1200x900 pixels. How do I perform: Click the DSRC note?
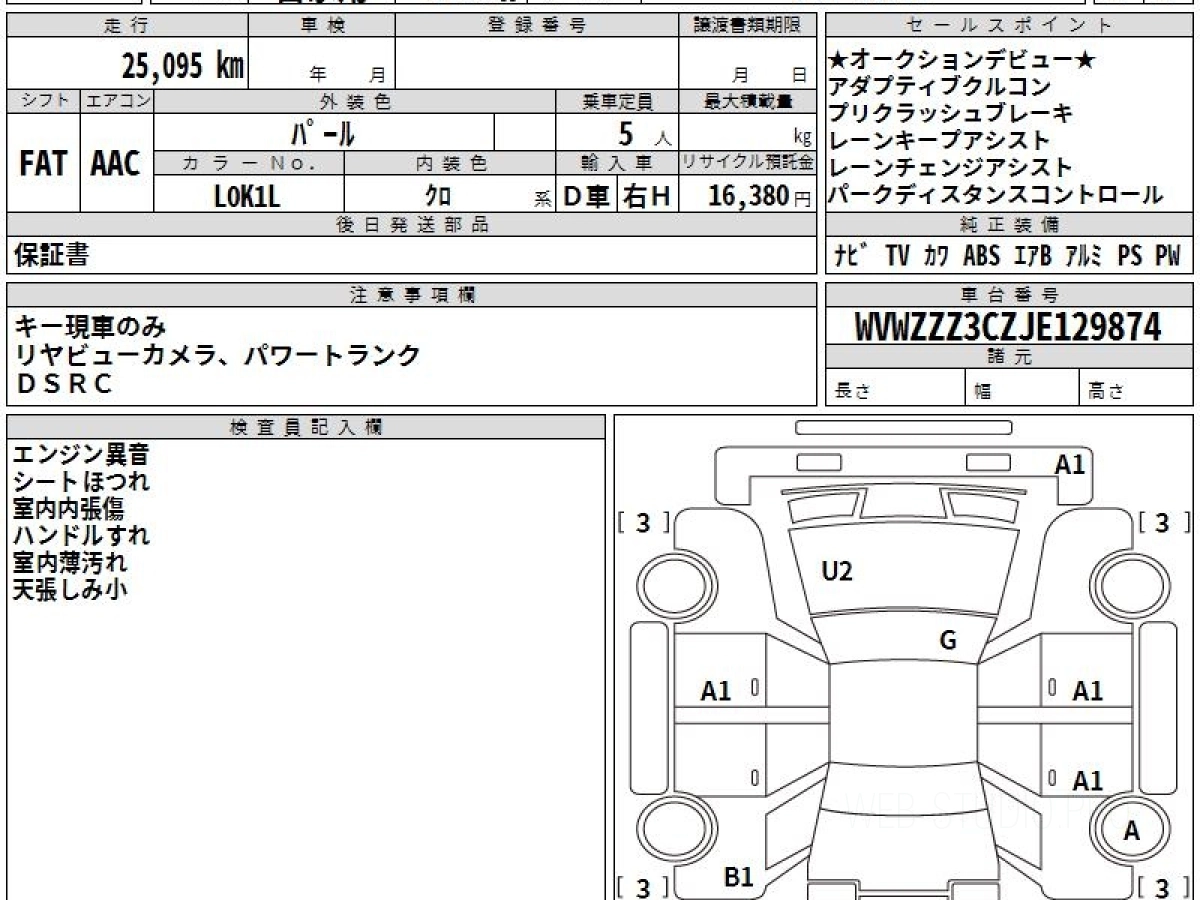[64, 384]
